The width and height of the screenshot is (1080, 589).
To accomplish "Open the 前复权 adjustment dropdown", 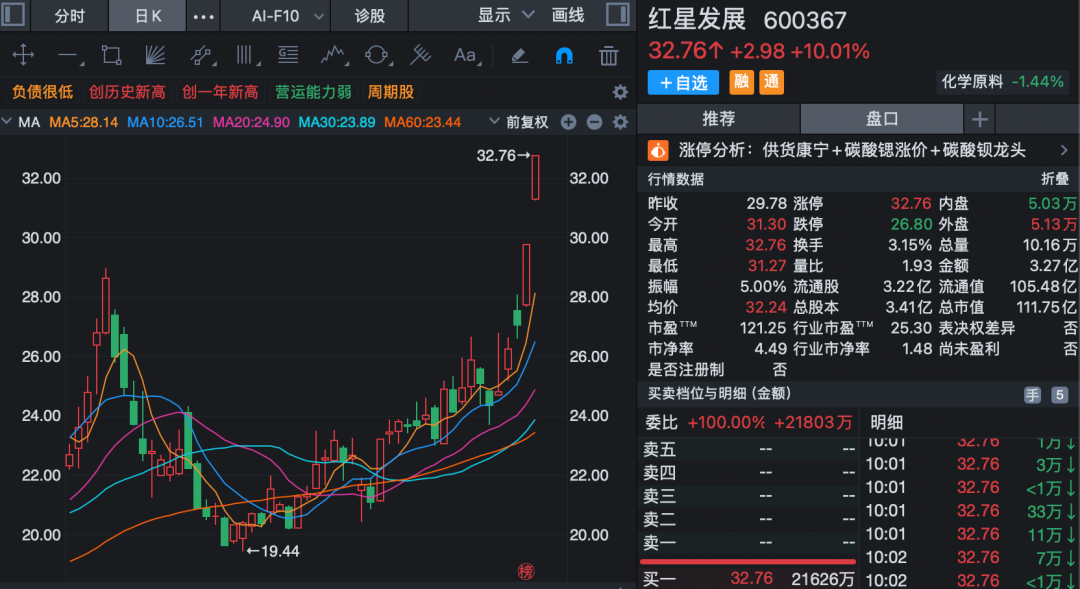I will (x=521, y=122).
